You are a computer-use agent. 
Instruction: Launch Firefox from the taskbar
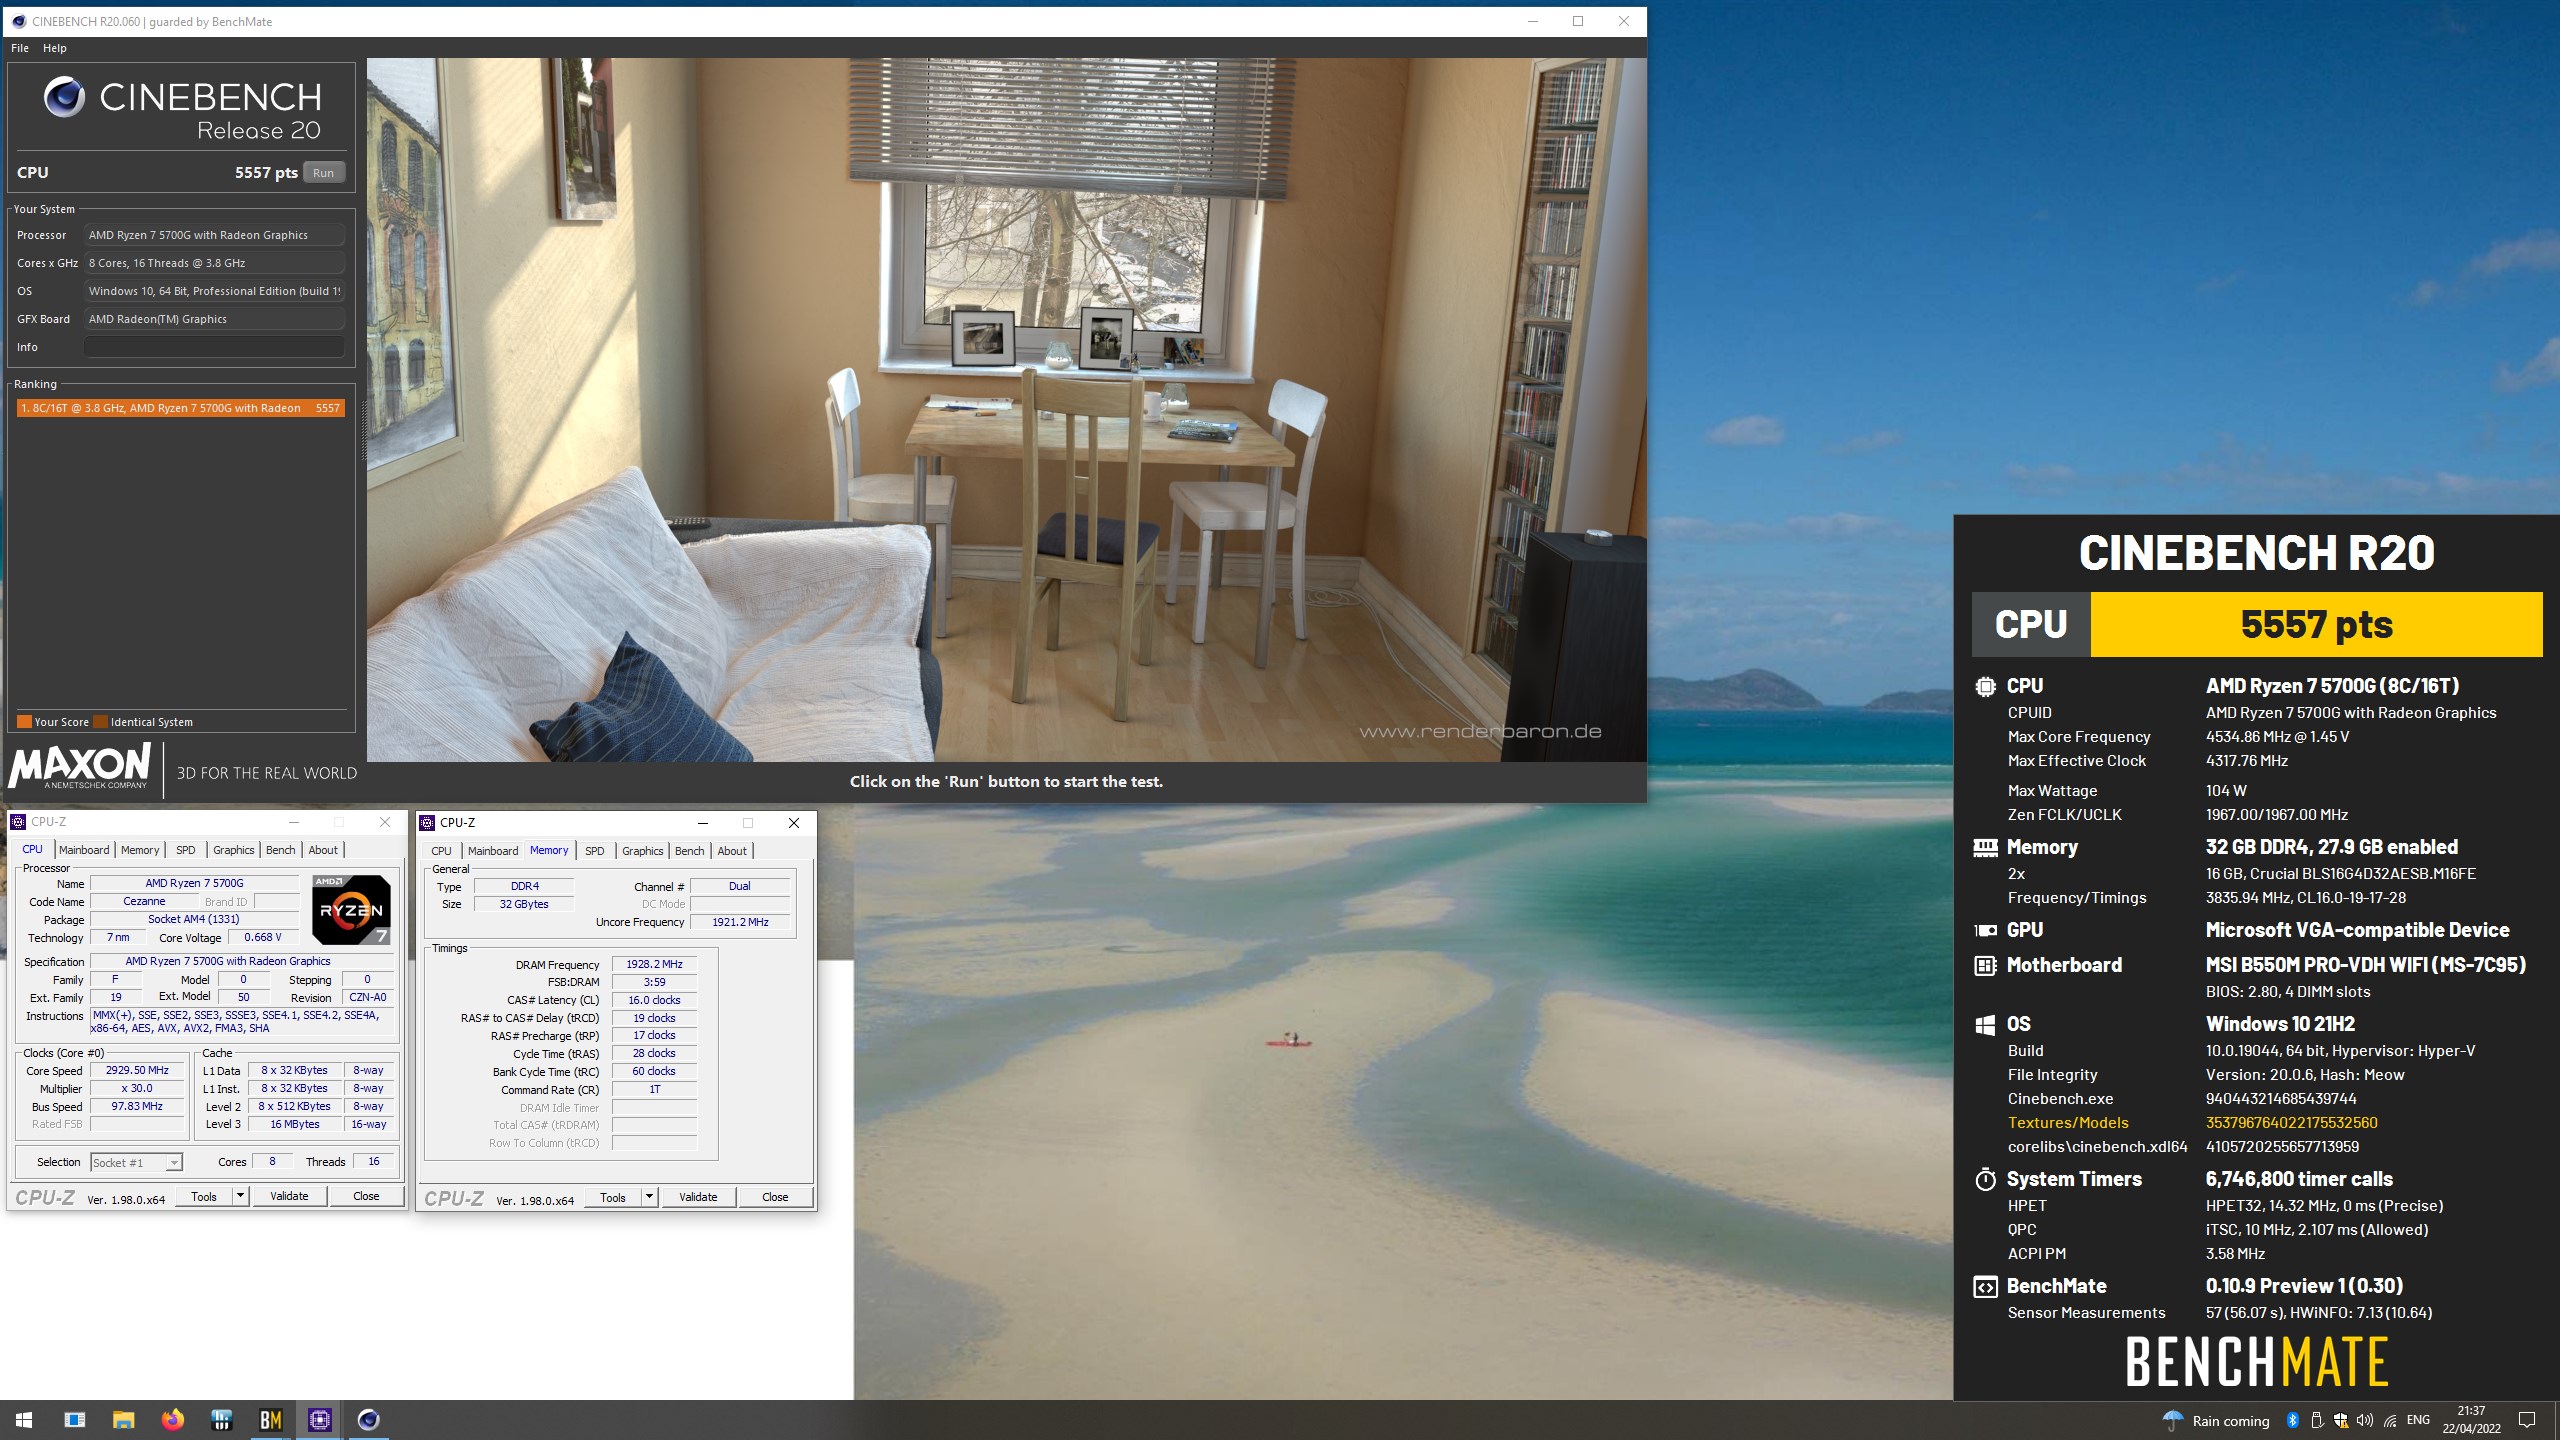[x=173, y=1420]
